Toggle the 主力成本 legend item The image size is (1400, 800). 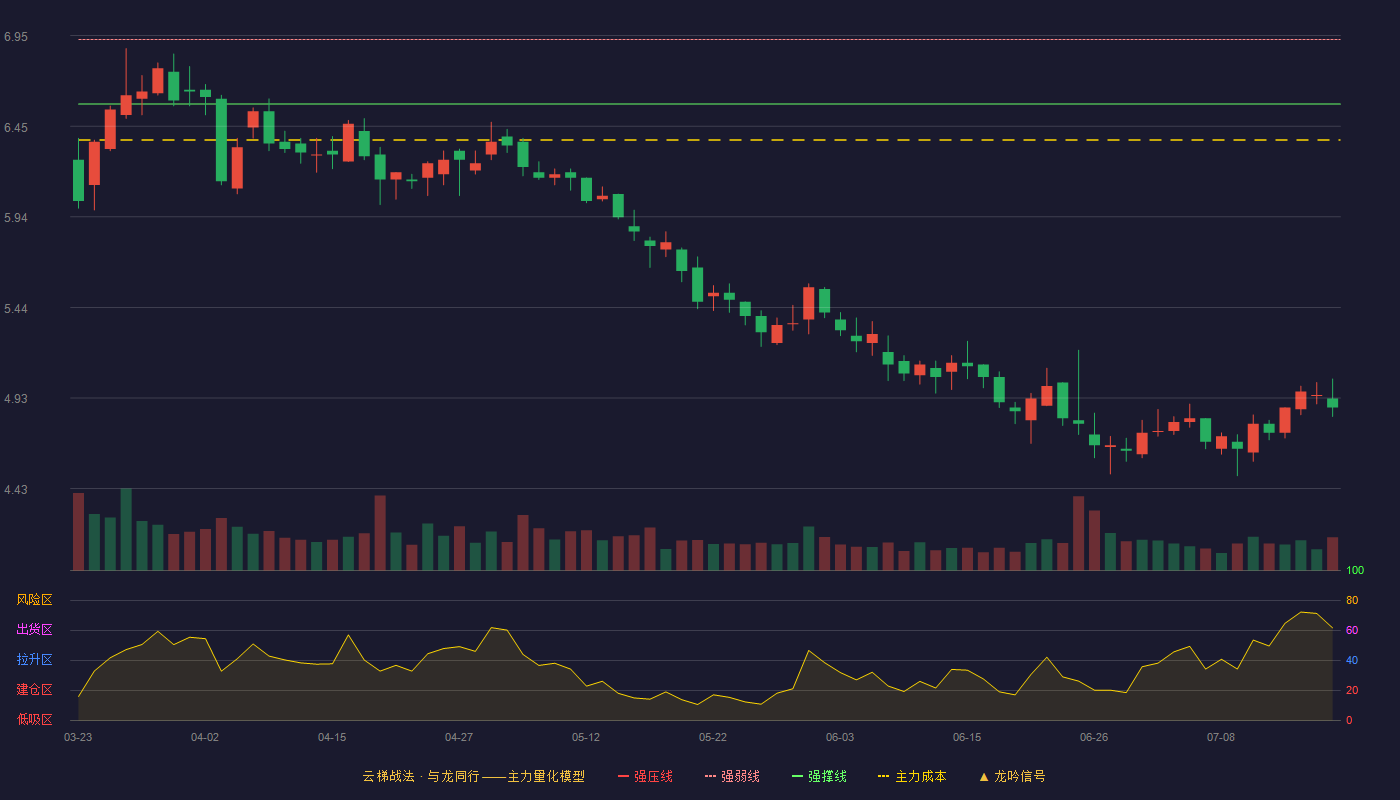click(912, 776)
